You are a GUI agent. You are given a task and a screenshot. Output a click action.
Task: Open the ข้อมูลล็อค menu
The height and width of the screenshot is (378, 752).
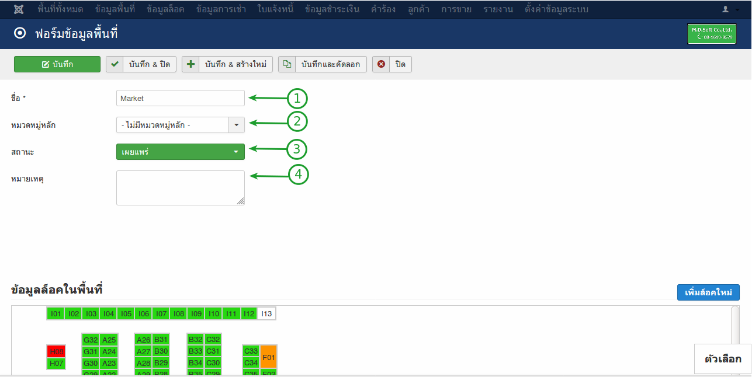[x=165, y=9]
